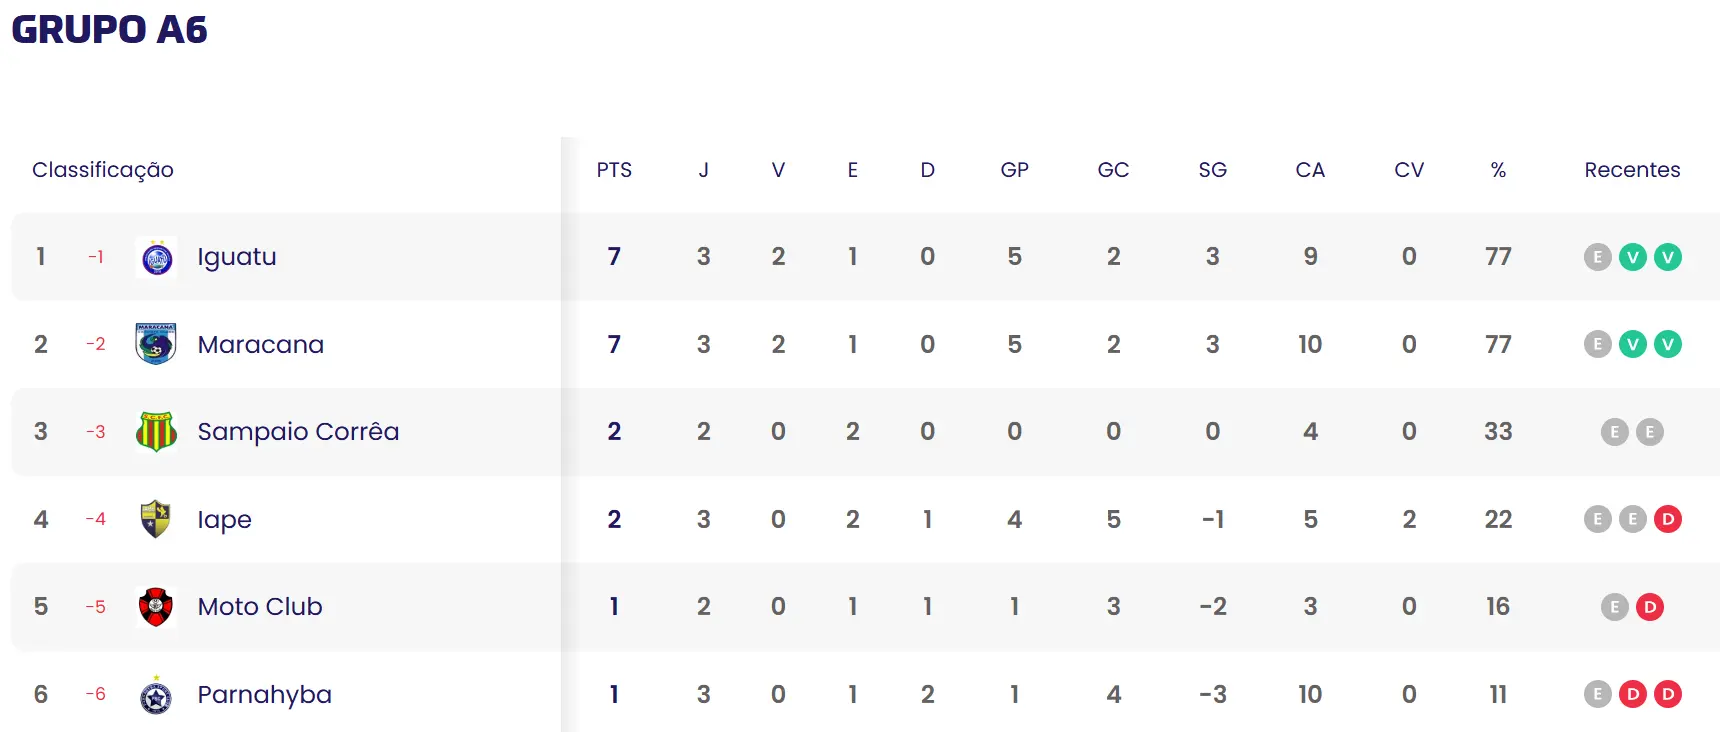Click Sampaio Corrêa's first E result badge
This screenshot has height=732, width=1720.
(1614, 432)
